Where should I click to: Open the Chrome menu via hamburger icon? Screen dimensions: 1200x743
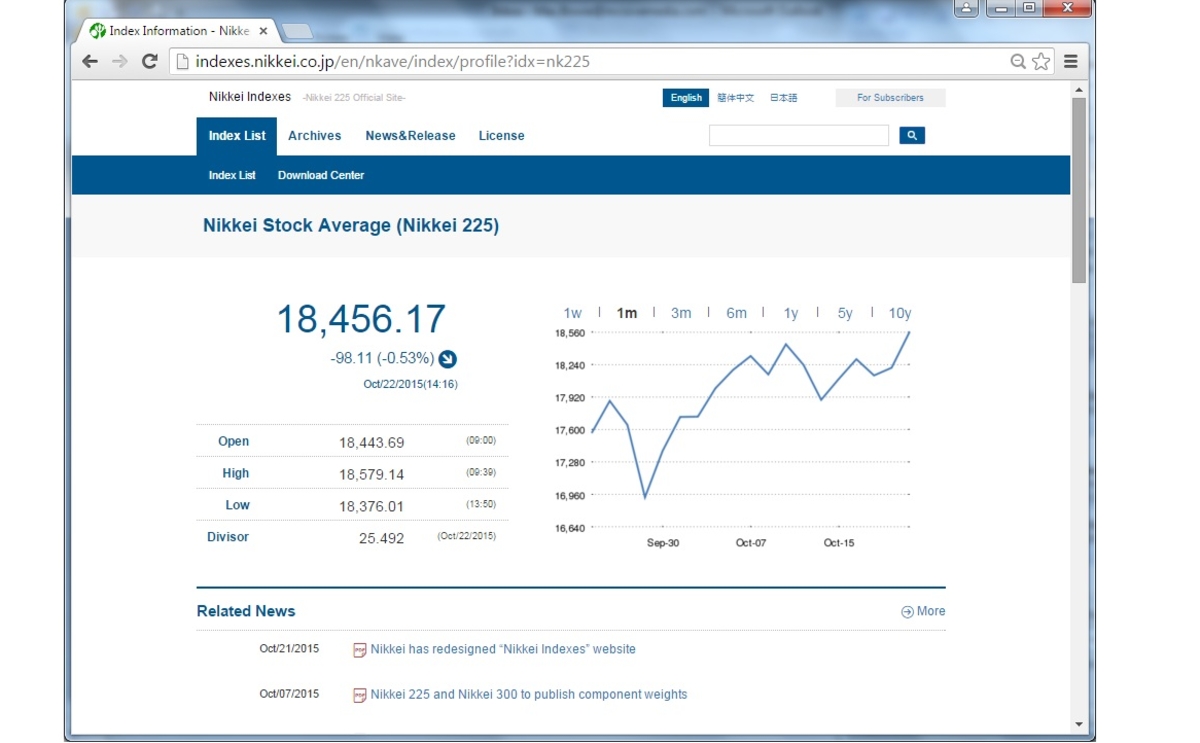pyautogui.click(x=1070, y=61)
